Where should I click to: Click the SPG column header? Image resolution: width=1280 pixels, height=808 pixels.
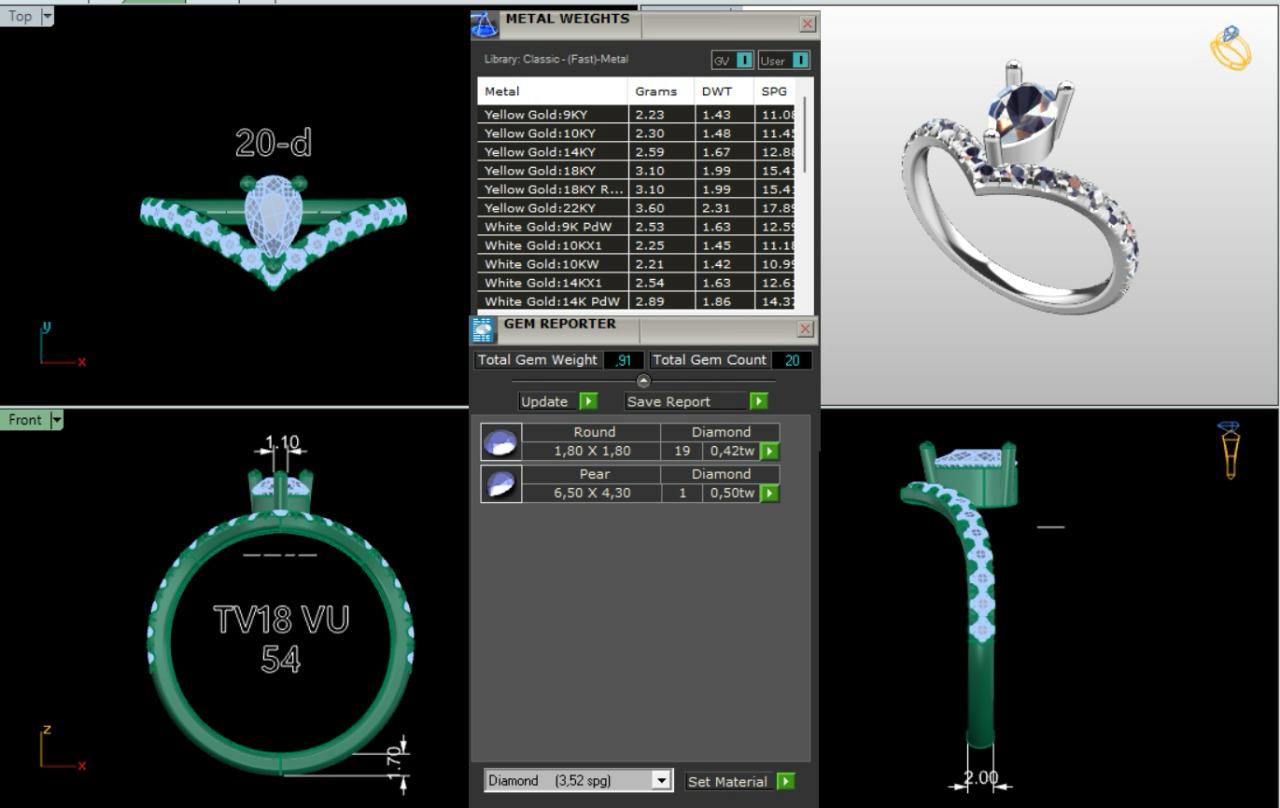775,91
